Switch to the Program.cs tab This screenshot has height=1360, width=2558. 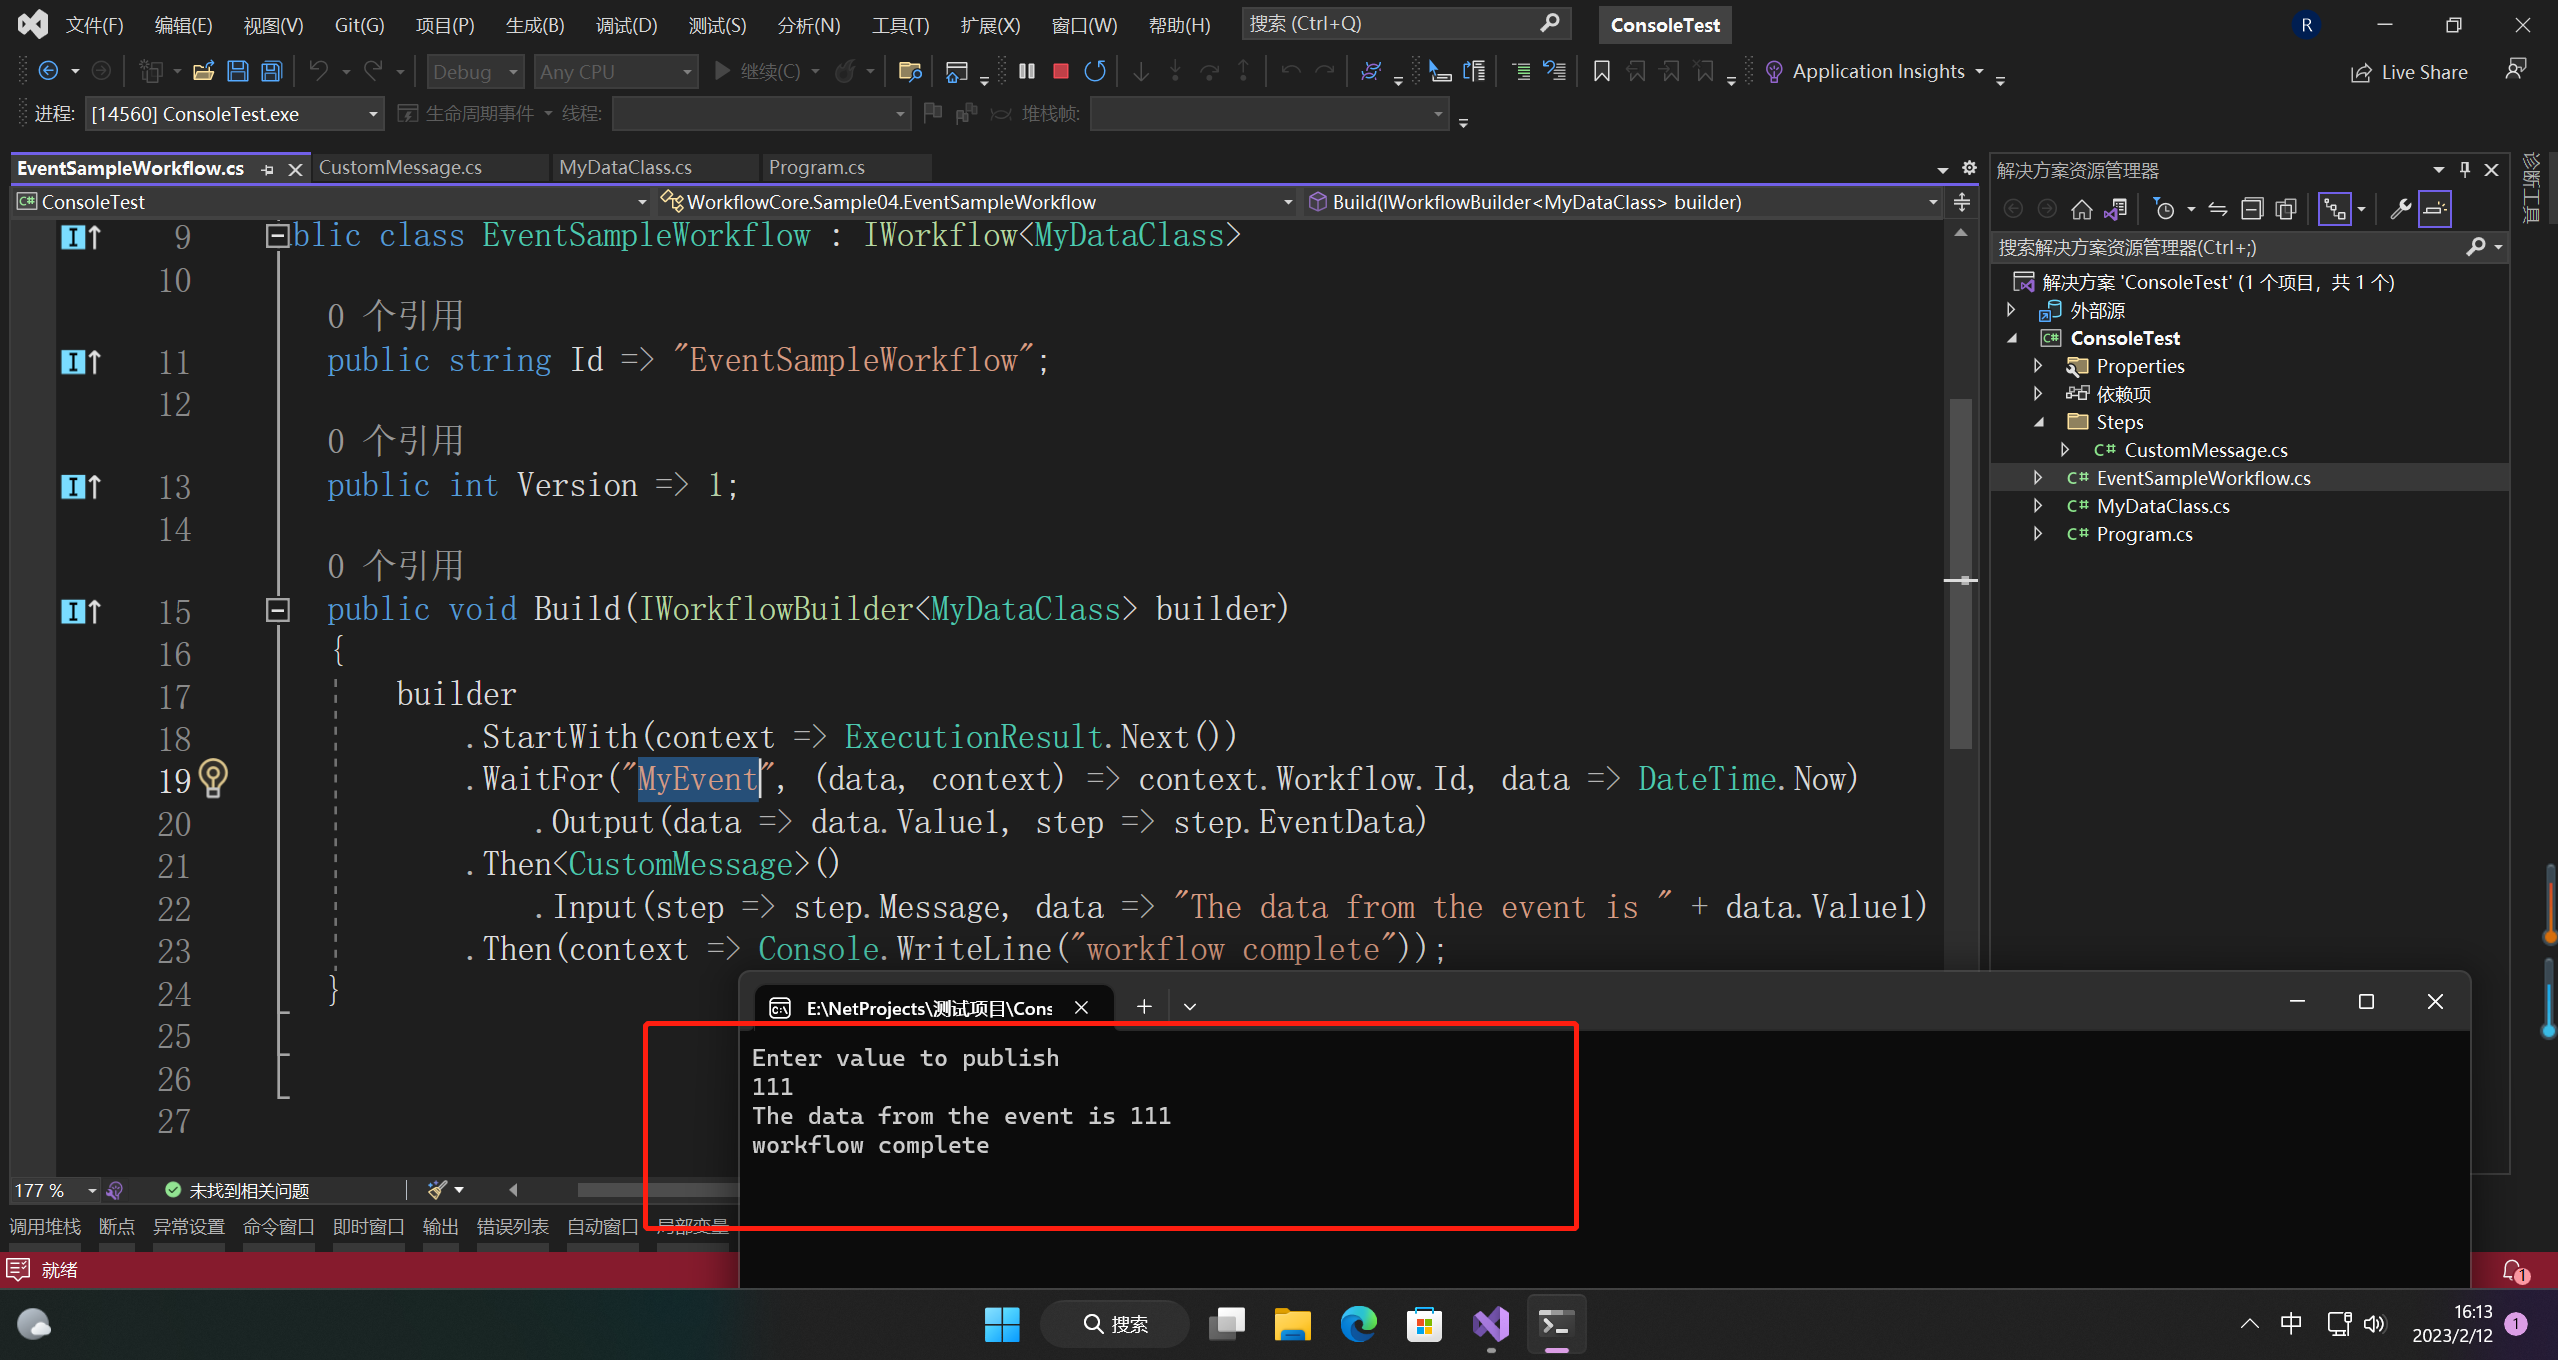coord(815,166)
